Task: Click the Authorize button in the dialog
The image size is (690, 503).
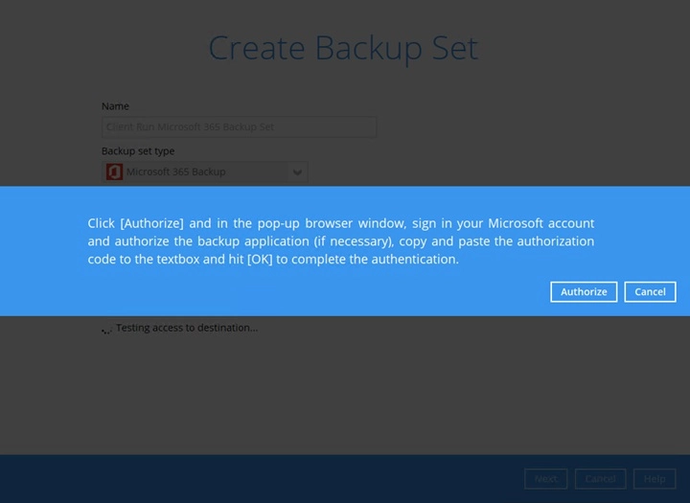Action: click(x=584, y=292)
